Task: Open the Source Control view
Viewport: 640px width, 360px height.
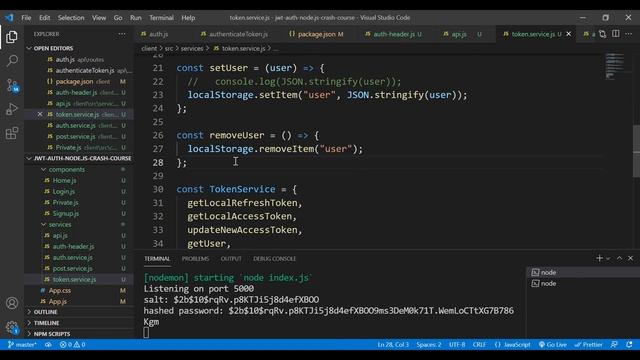Action: pos(12,85)
